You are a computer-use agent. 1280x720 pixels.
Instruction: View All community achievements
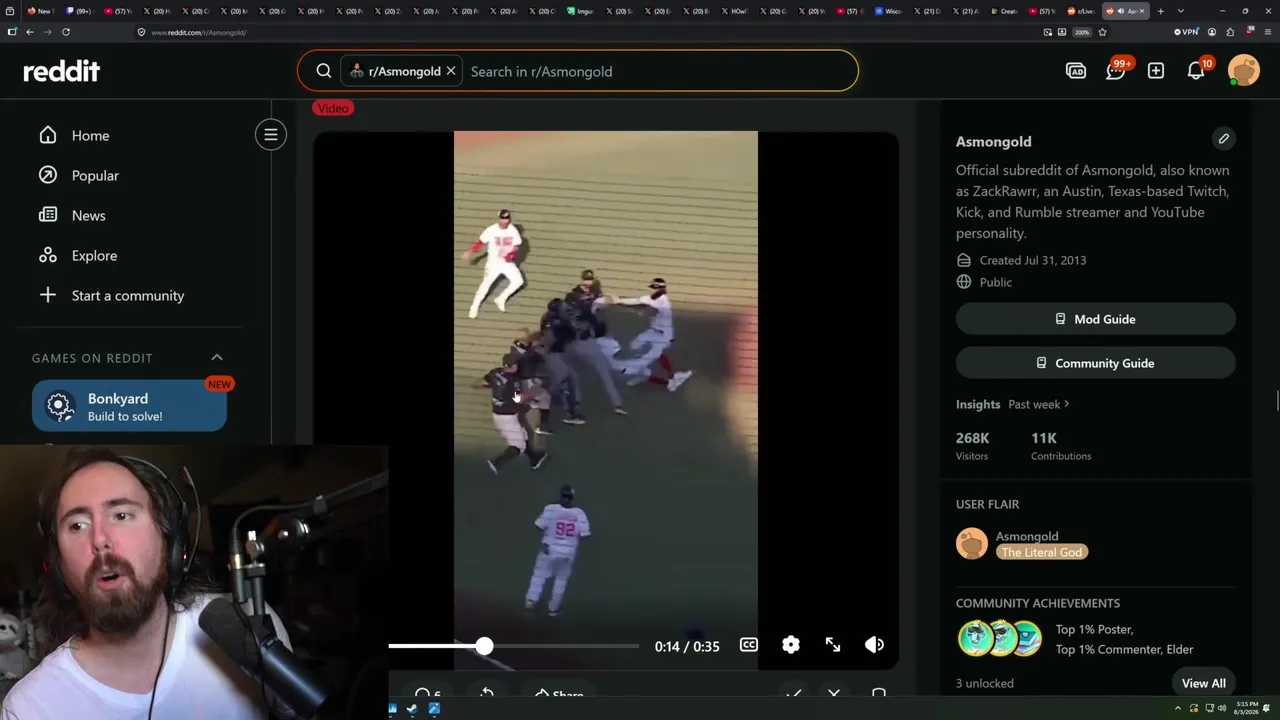(x=1204, y=683)
